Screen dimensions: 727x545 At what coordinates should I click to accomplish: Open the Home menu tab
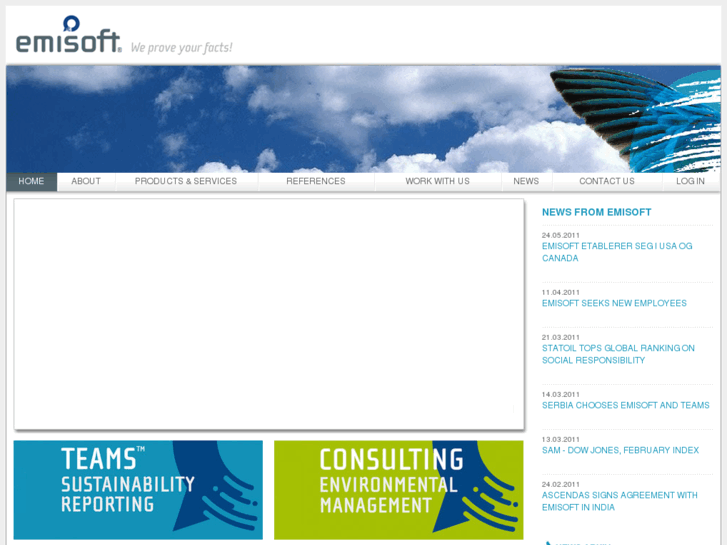32,181
